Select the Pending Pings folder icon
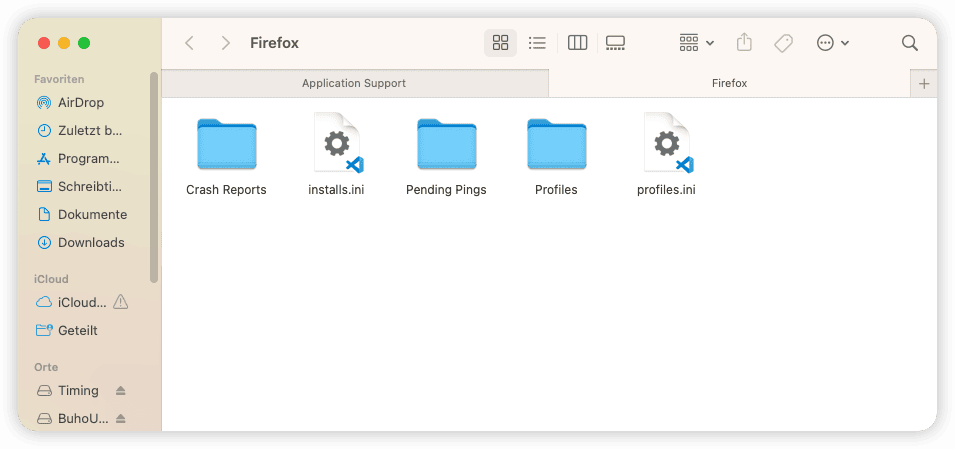955x449 pixels. pyautogui.click(x=446, y=144)
